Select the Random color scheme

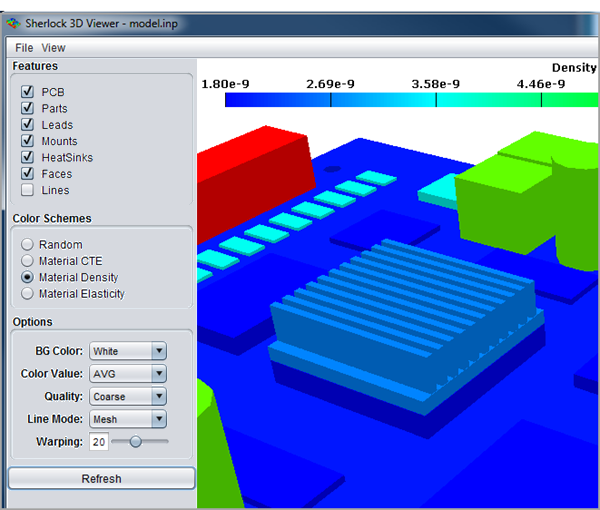point(27,244)
